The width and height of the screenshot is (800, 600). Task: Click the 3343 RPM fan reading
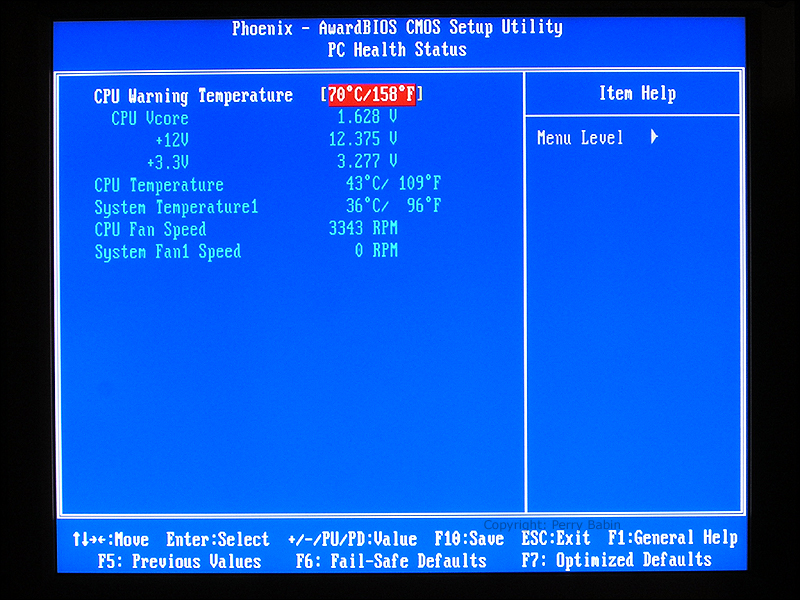click(363, 228)
